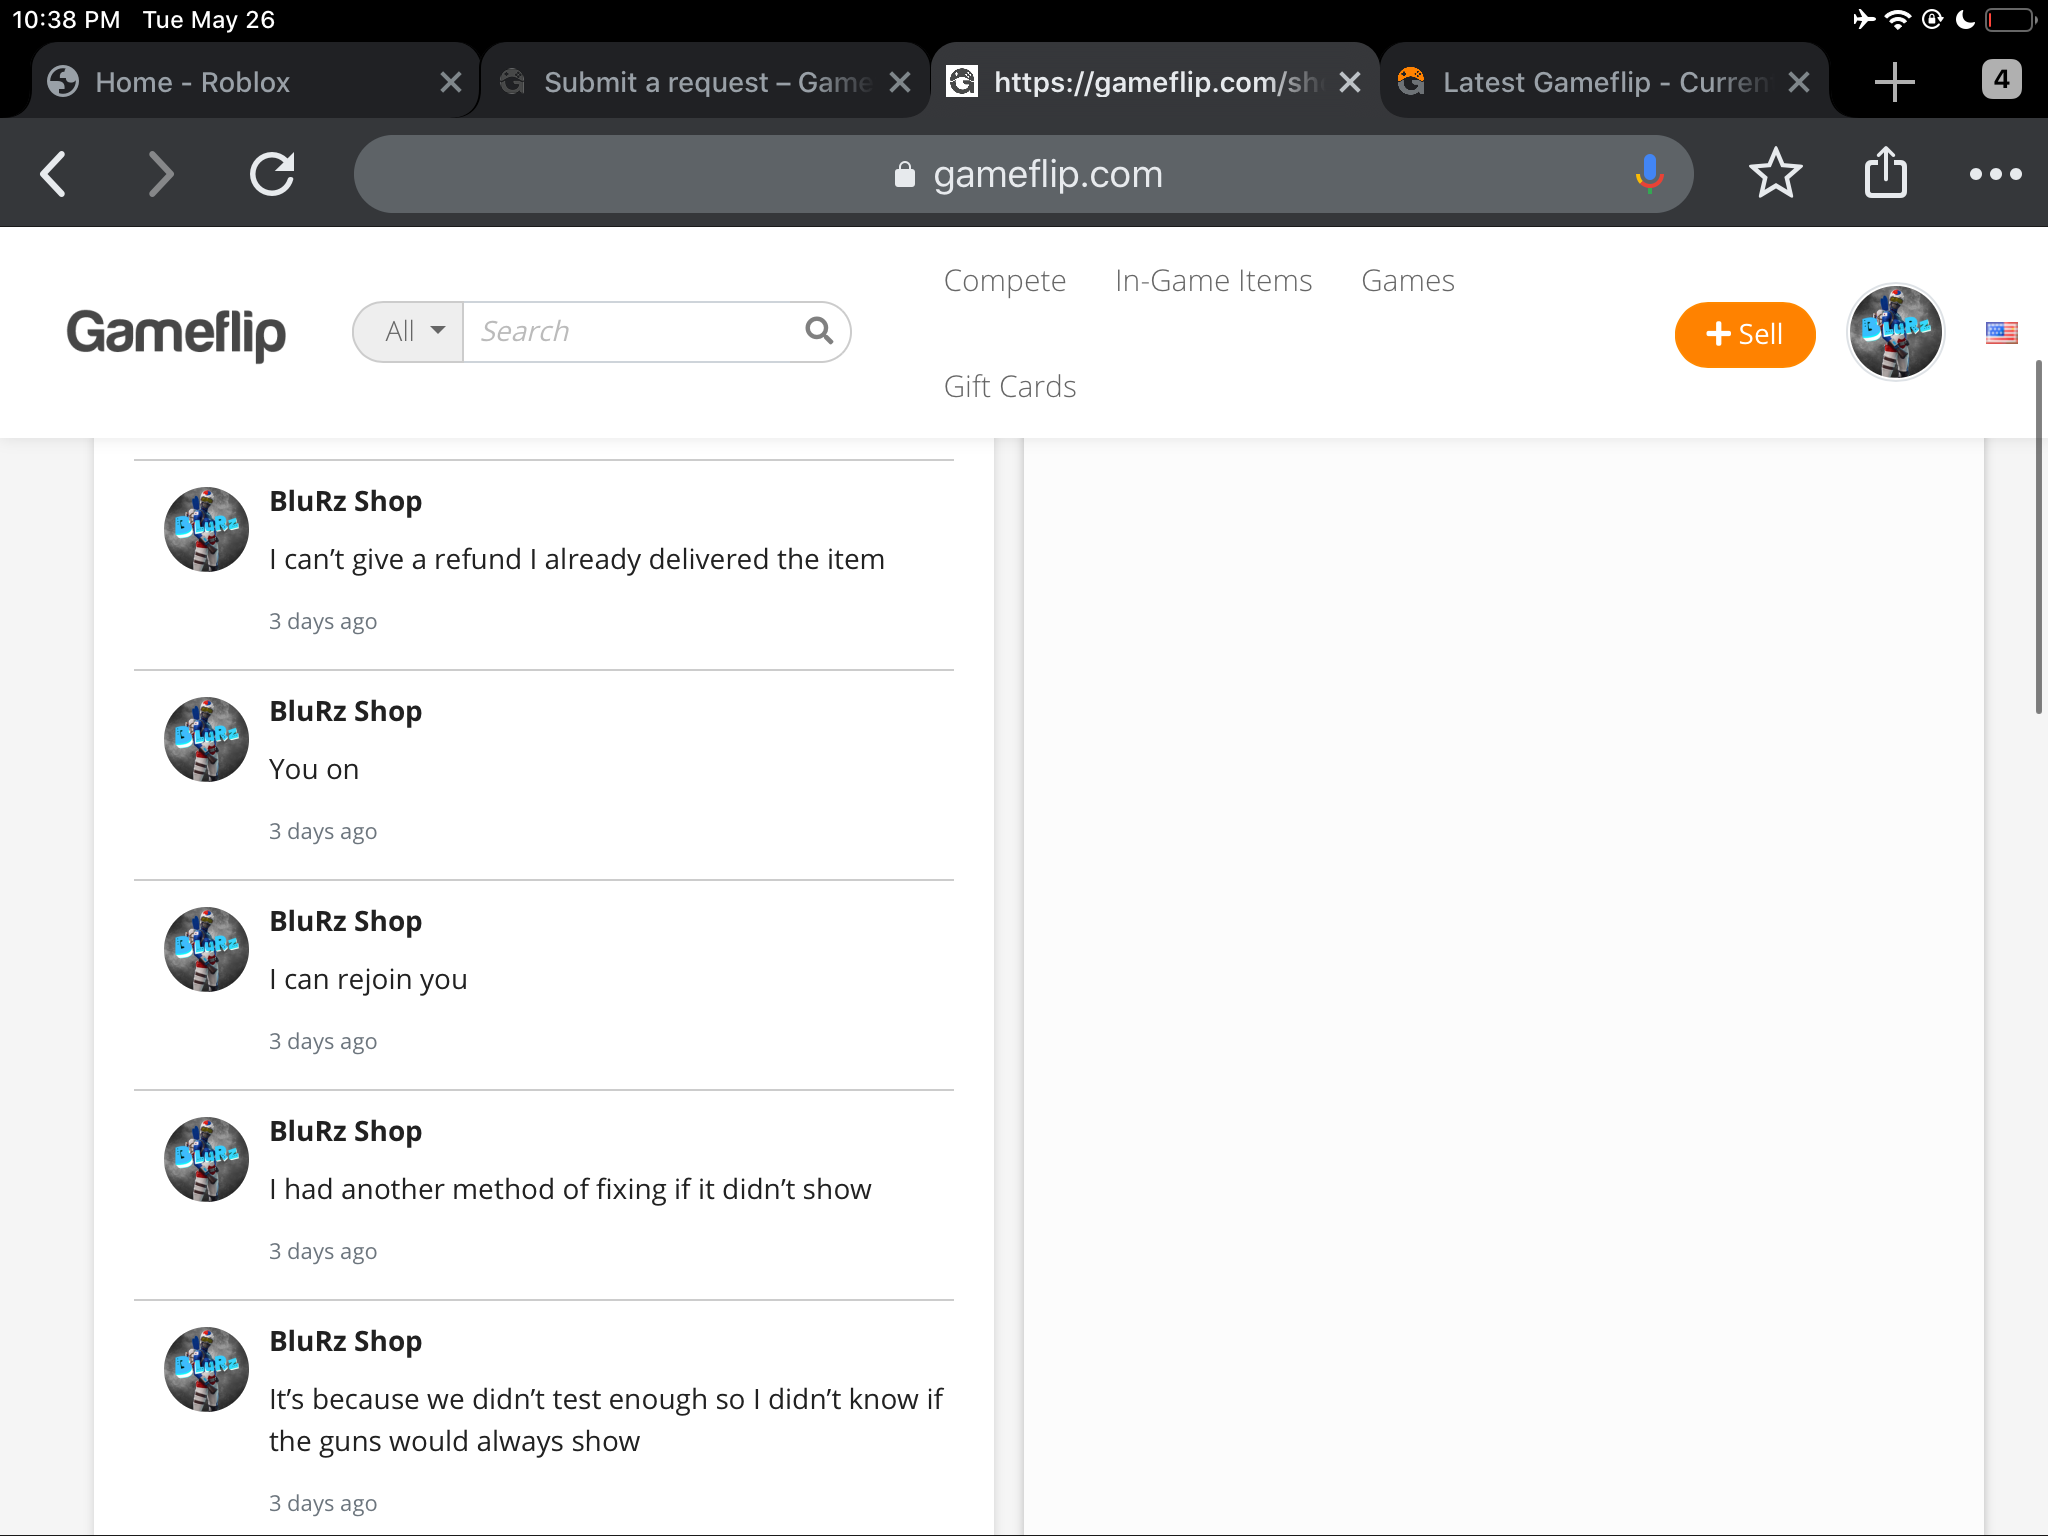Open the In-Game Items menu
Viewport: 2048px width, 1536px height.
tap(1213, 281)
